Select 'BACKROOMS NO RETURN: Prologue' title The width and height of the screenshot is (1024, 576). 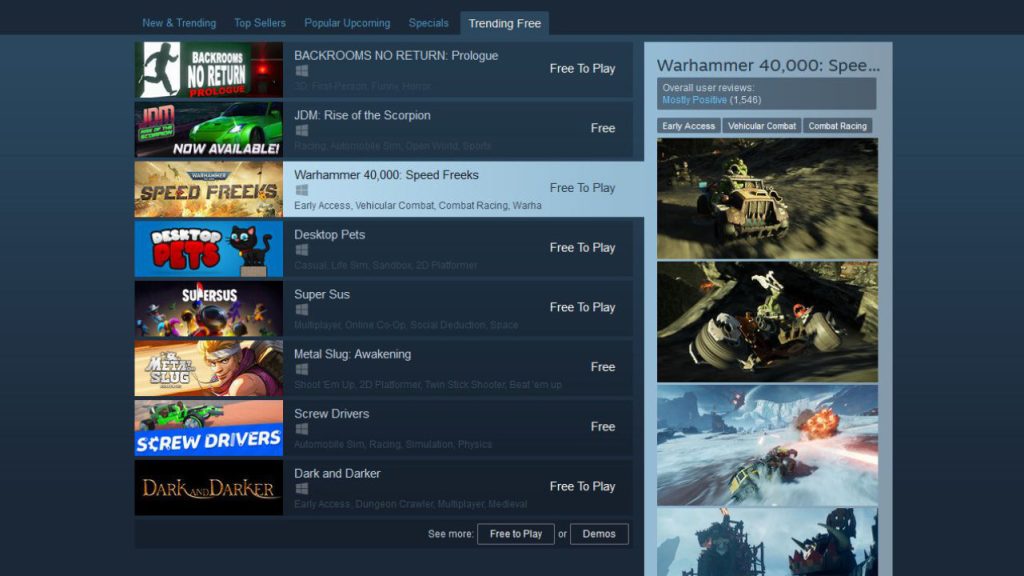click(396, 56)
